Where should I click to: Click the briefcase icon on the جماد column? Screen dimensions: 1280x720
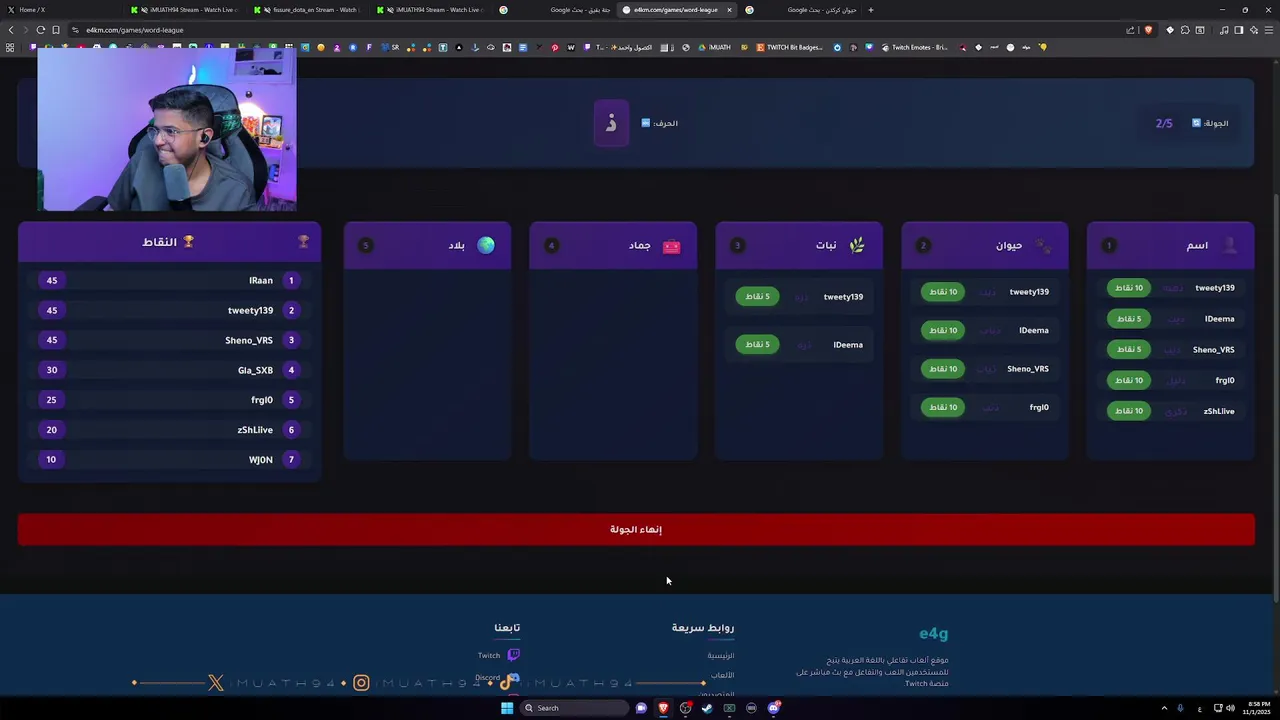click(671, 245)
